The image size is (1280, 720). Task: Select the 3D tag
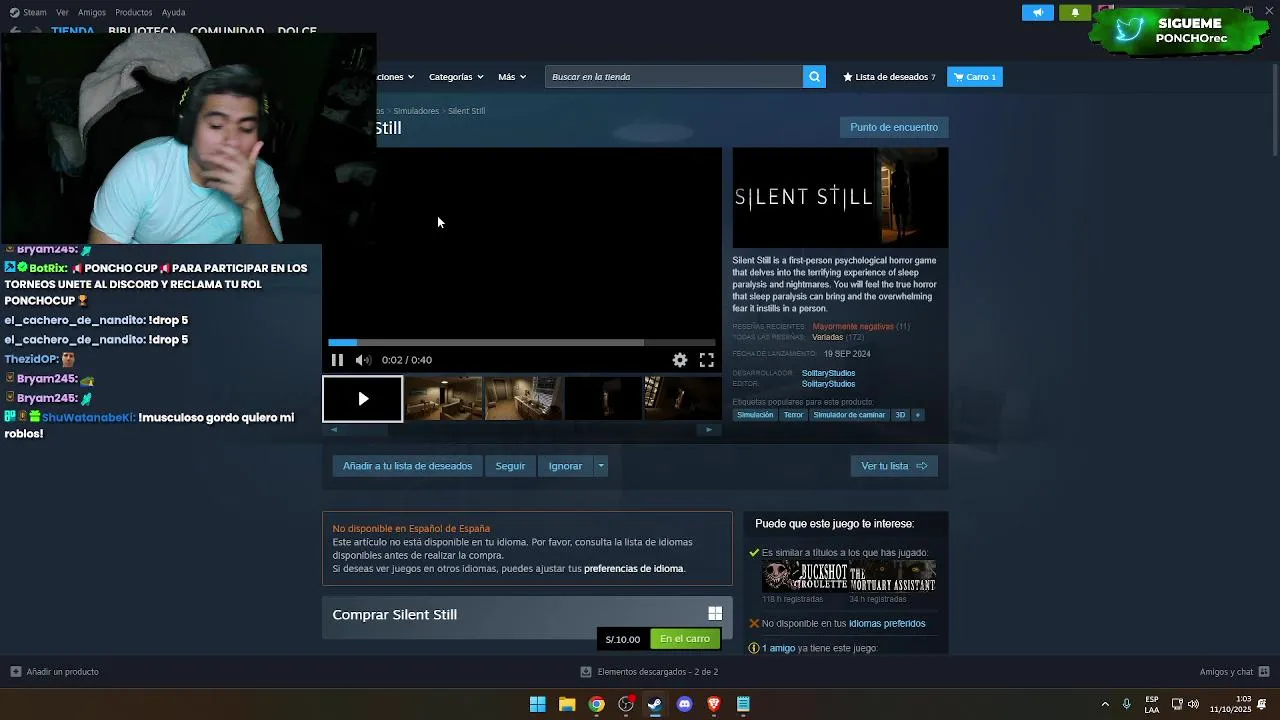pos(900,415)
